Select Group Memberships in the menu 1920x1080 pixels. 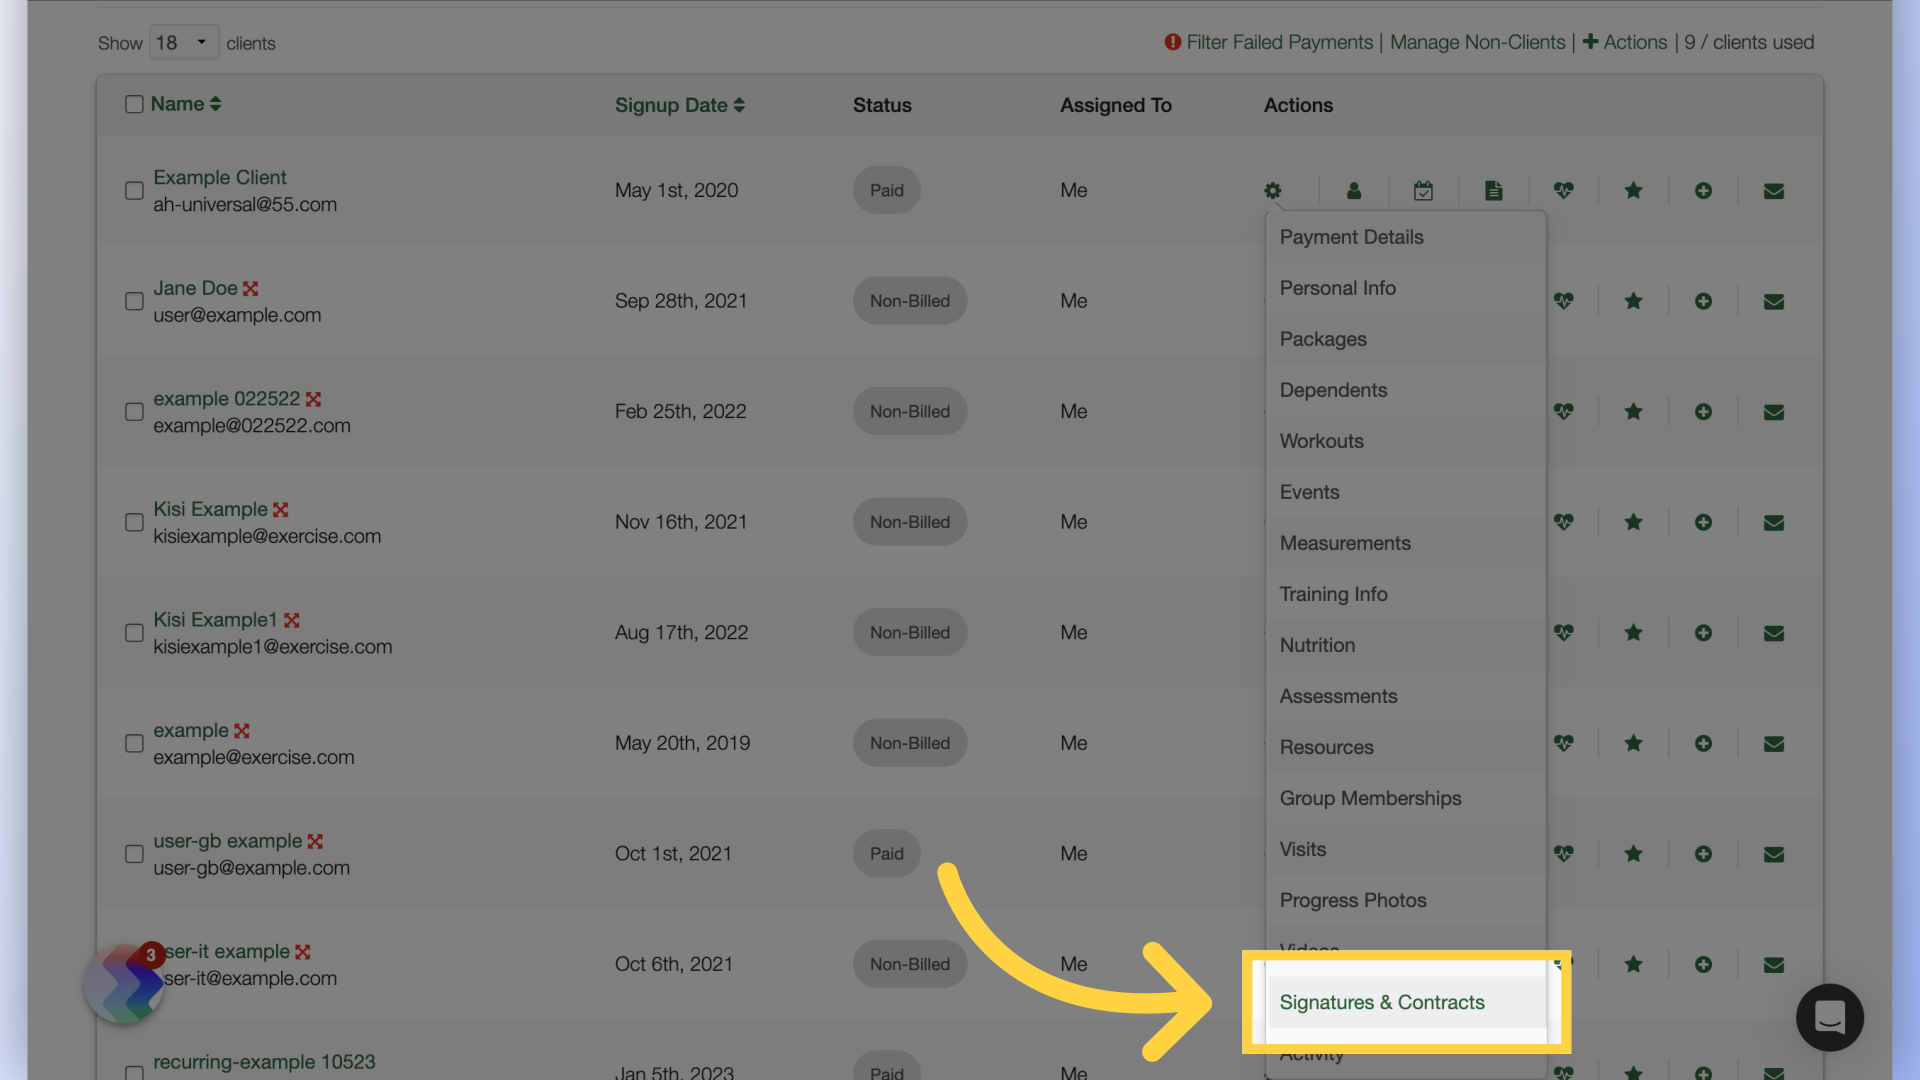(x=1405, y=798)
